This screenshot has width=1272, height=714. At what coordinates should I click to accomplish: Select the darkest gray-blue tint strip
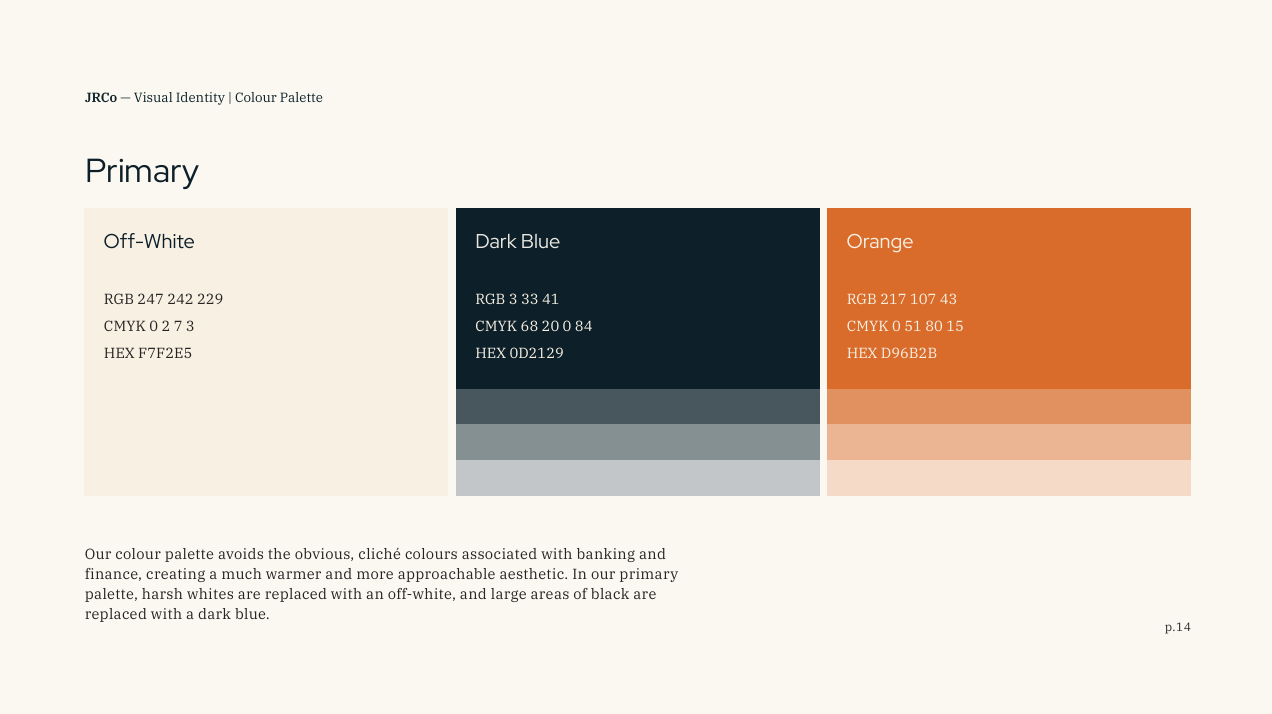638,407
